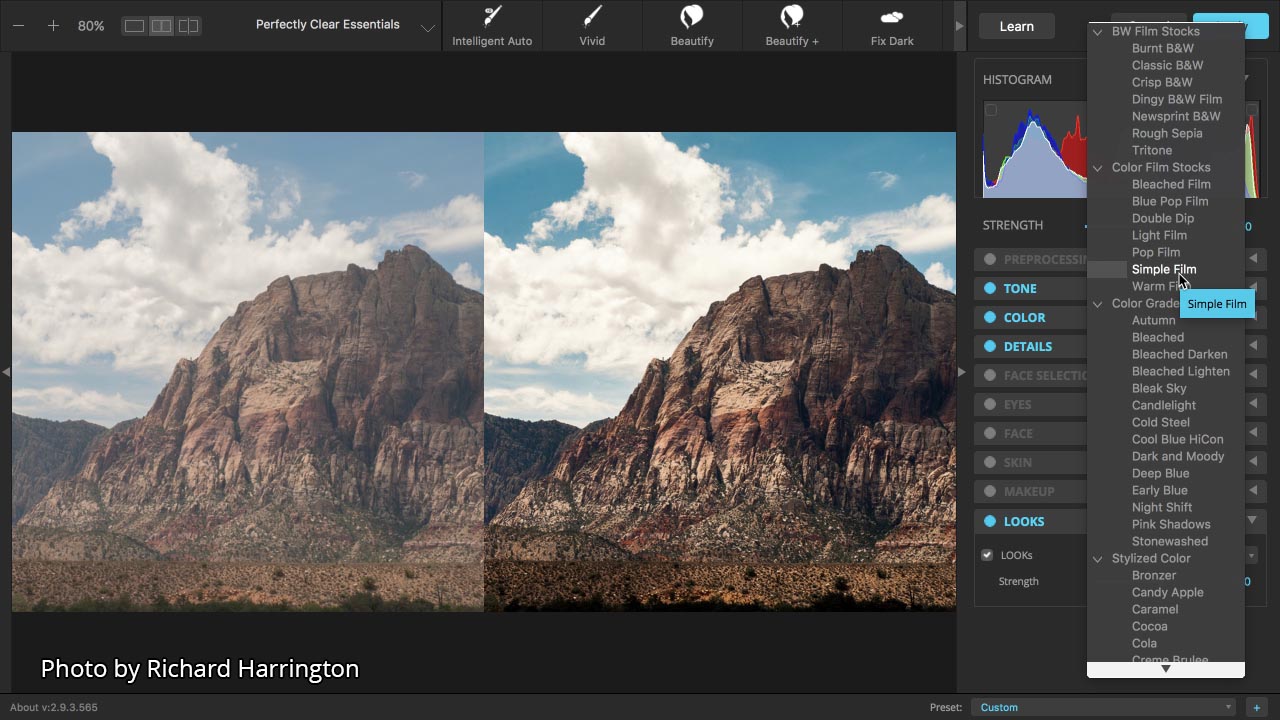1280x720 pixels.
Task: Zoom out with the minus icon
Action: click(19, 26)
